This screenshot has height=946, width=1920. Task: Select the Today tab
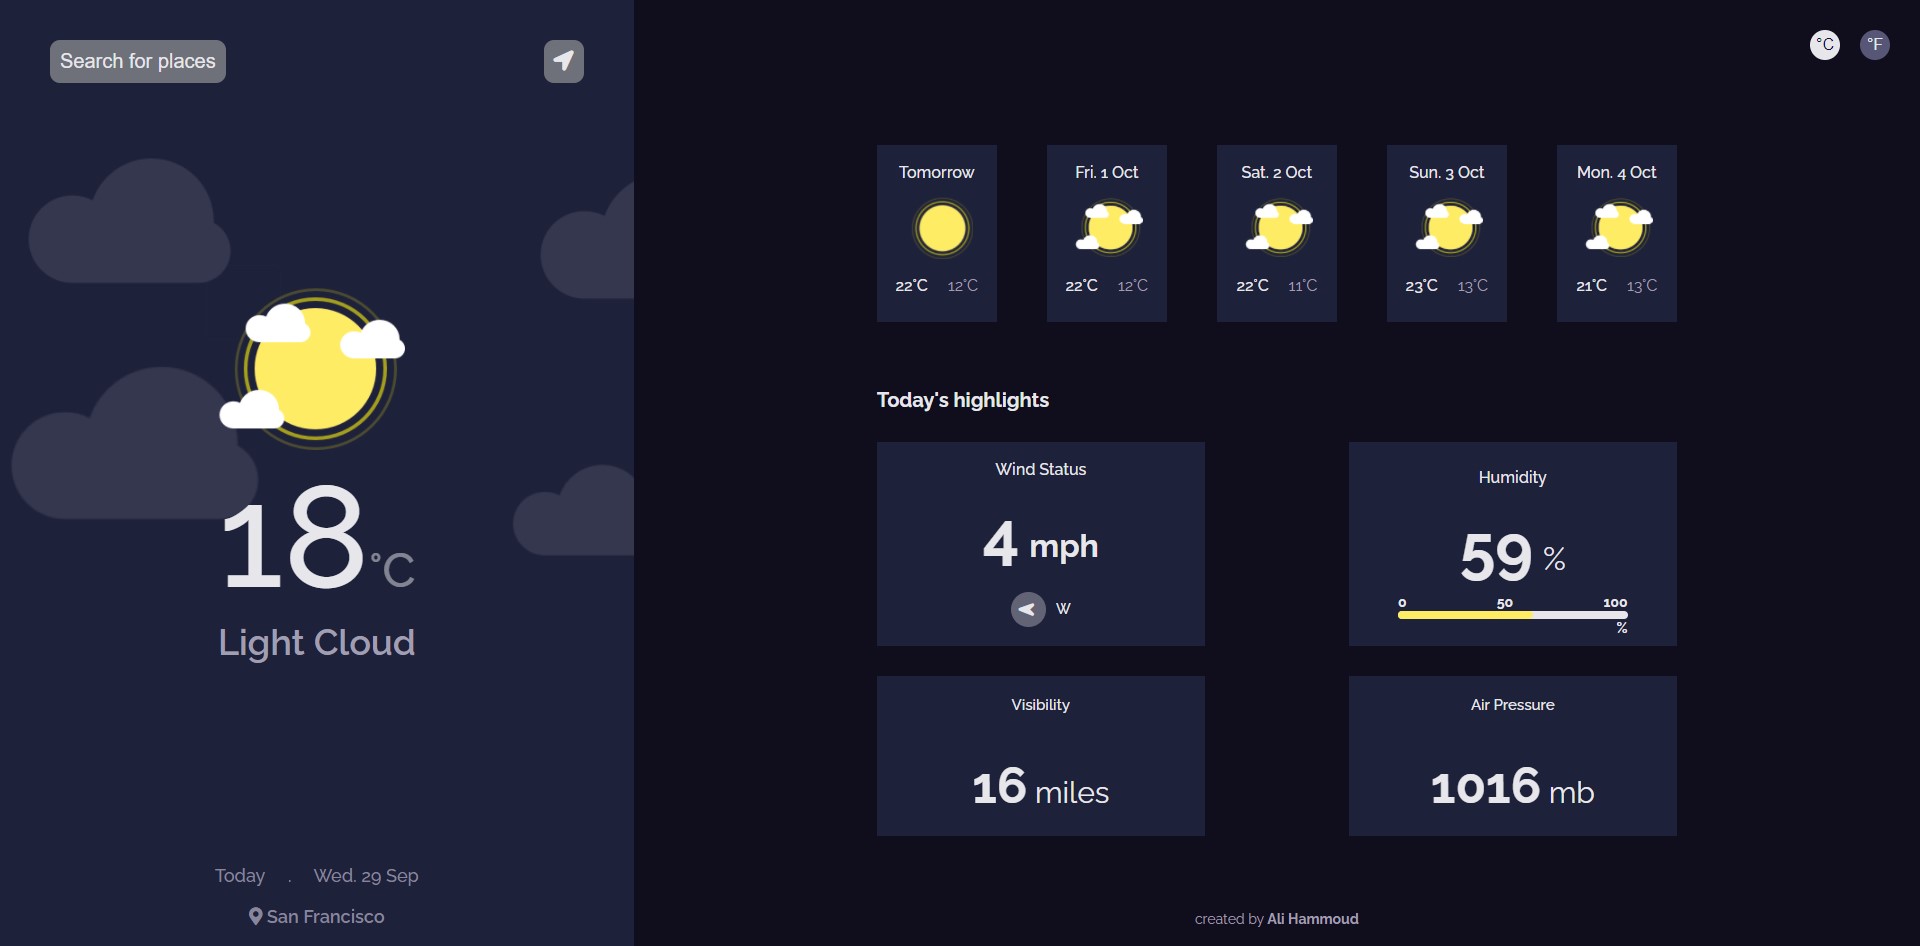click(x=239, y=875)
